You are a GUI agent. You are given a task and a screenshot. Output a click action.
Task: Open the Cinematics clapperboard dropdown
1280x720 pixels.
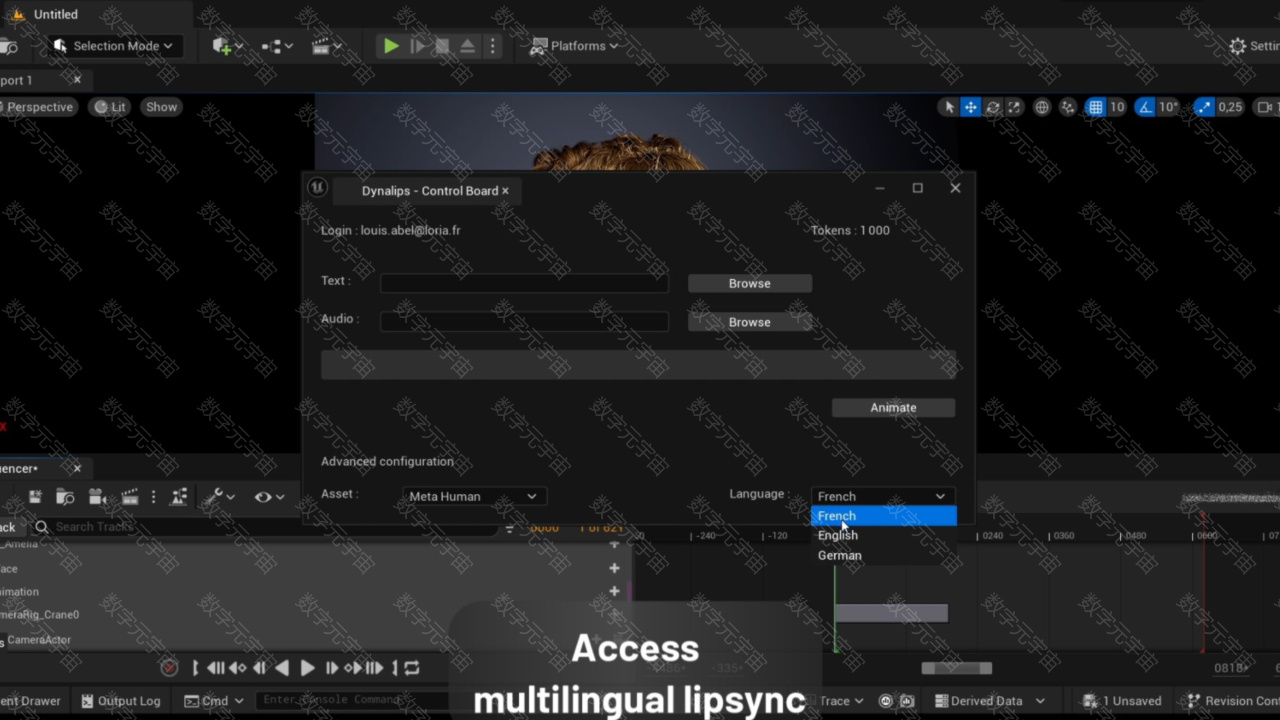coord(326,46)
